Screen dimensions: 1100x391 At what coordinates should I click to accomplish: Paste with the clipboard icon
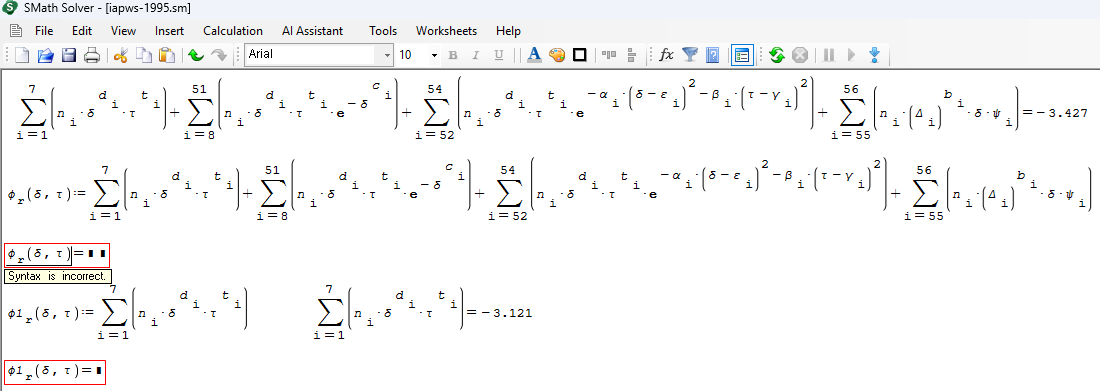coord(166,55)
